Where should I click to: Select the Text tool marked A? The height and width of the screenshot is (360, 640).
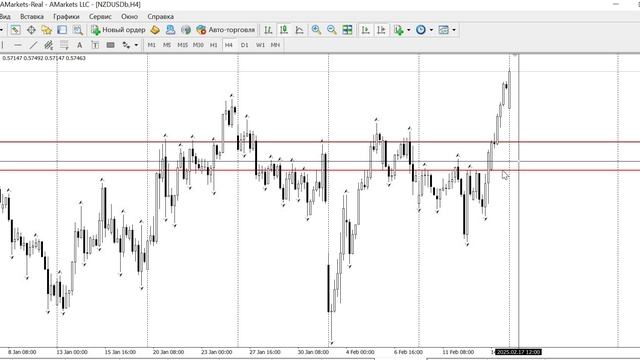tap(80, 45)
